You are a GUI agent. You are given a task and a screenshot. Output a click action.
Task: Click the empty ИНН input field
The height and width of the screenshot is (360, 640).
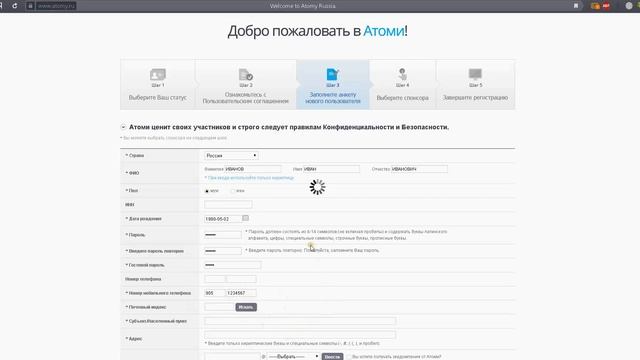[228, 204]
